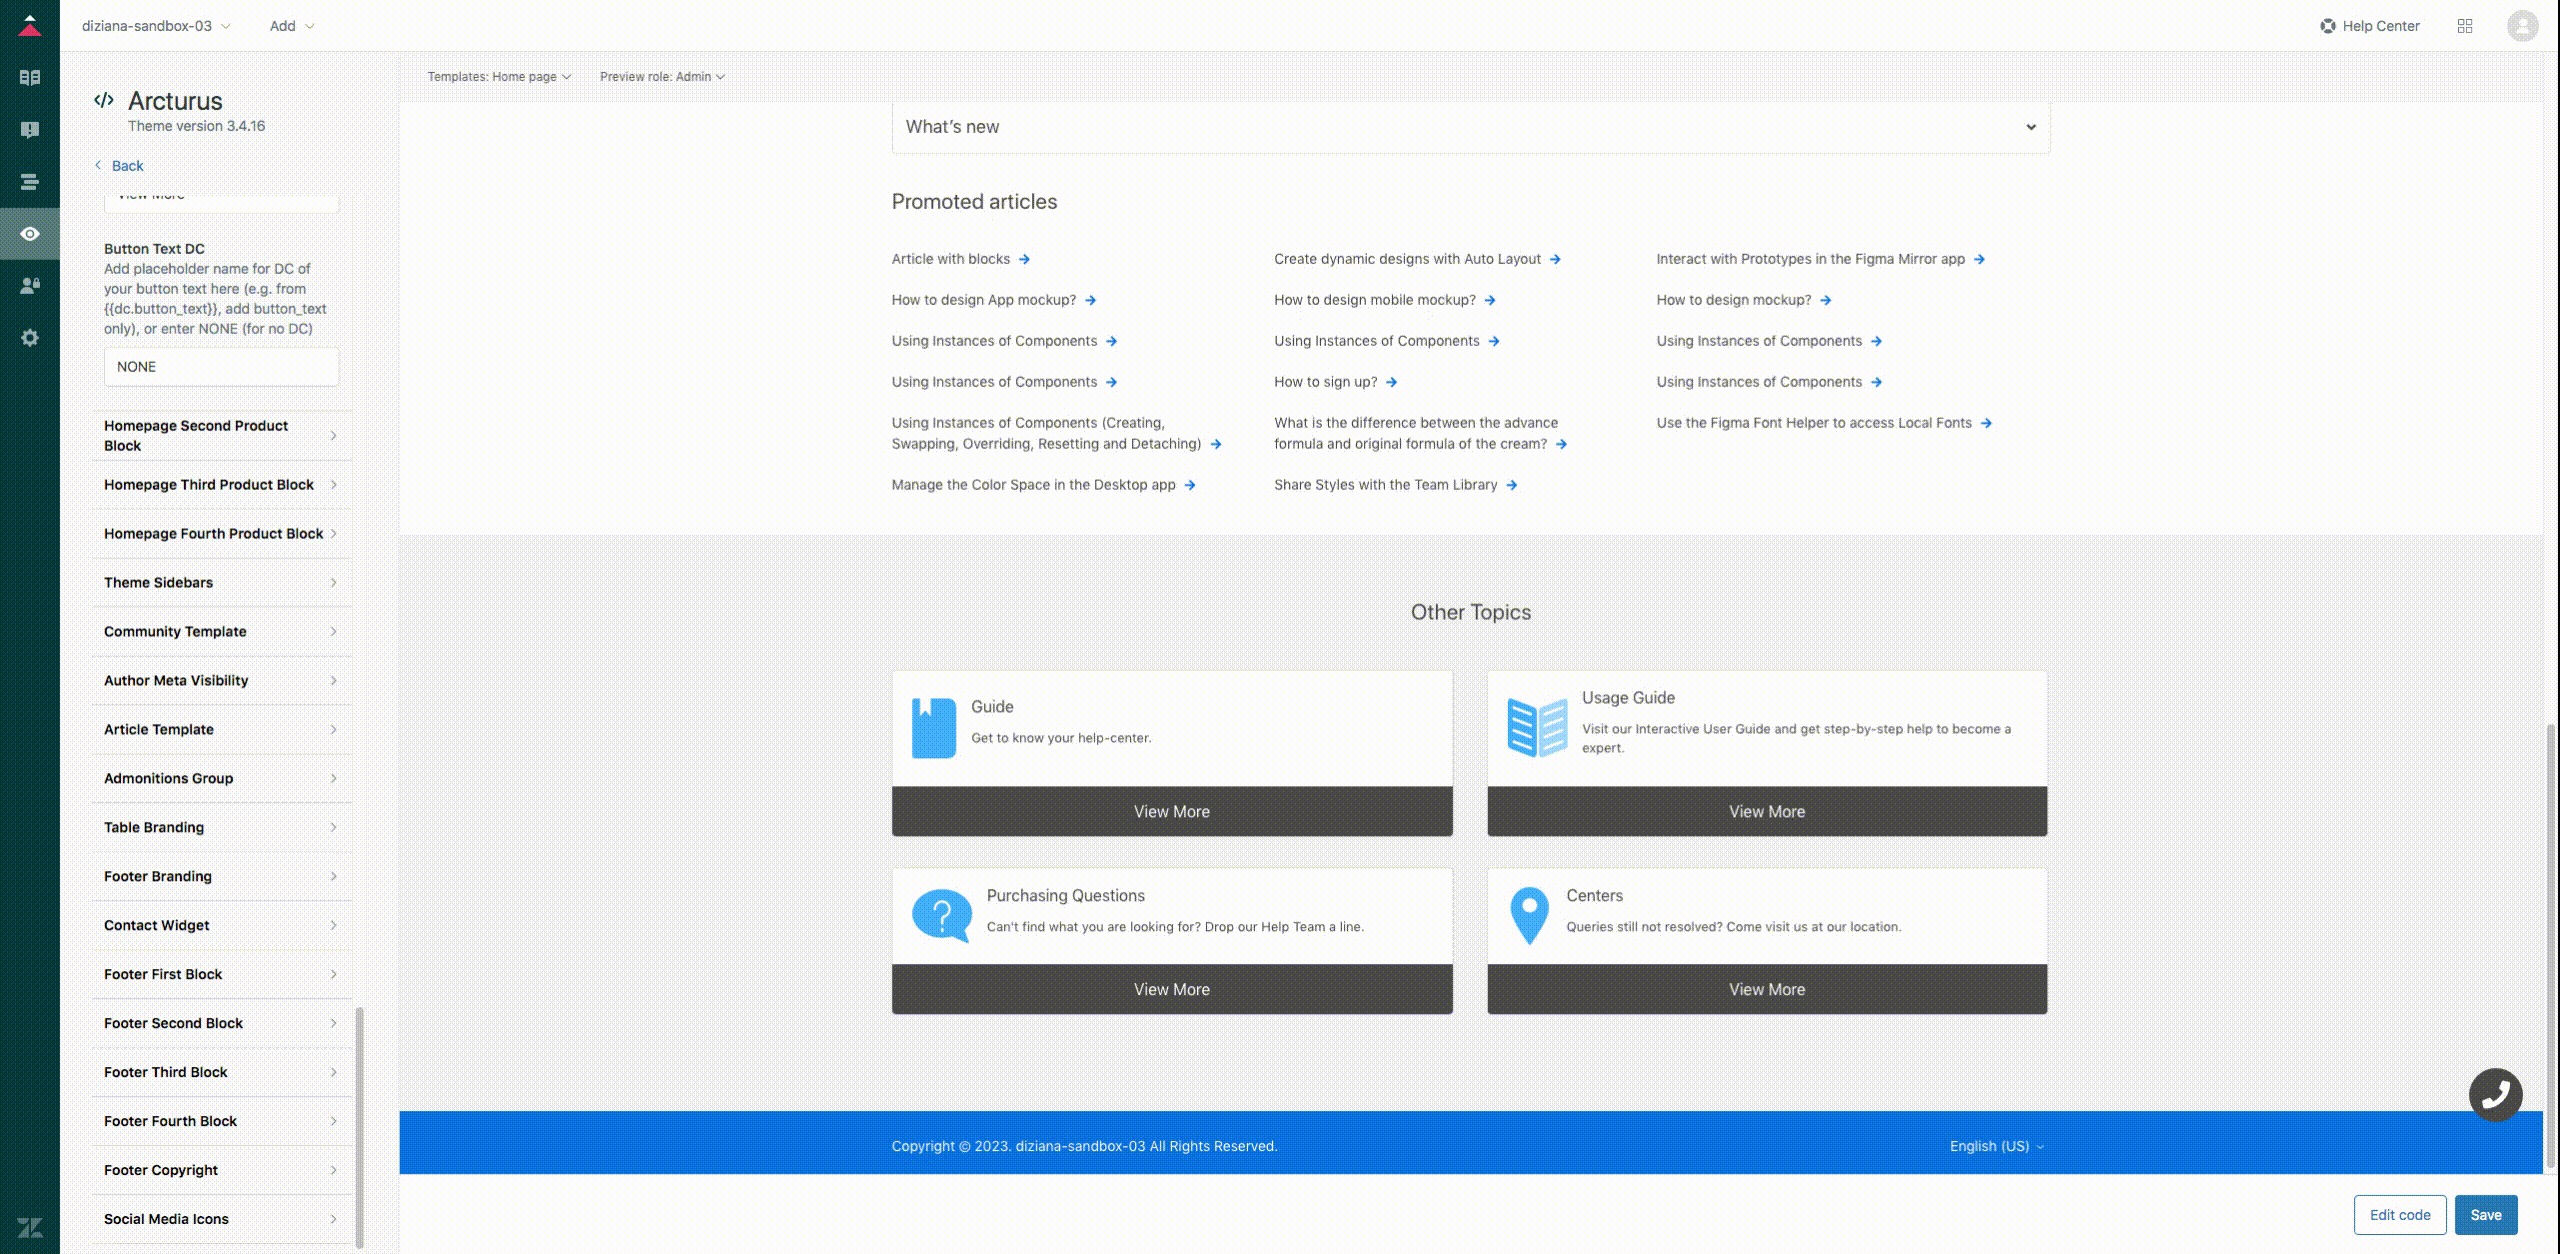Click the Button Text DC input field

tap(221, 367)
